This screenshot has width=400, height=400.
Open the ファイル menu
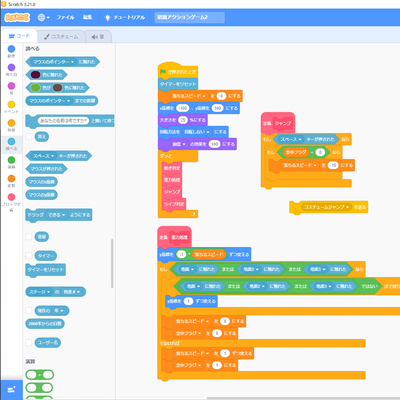coord(65,17)
